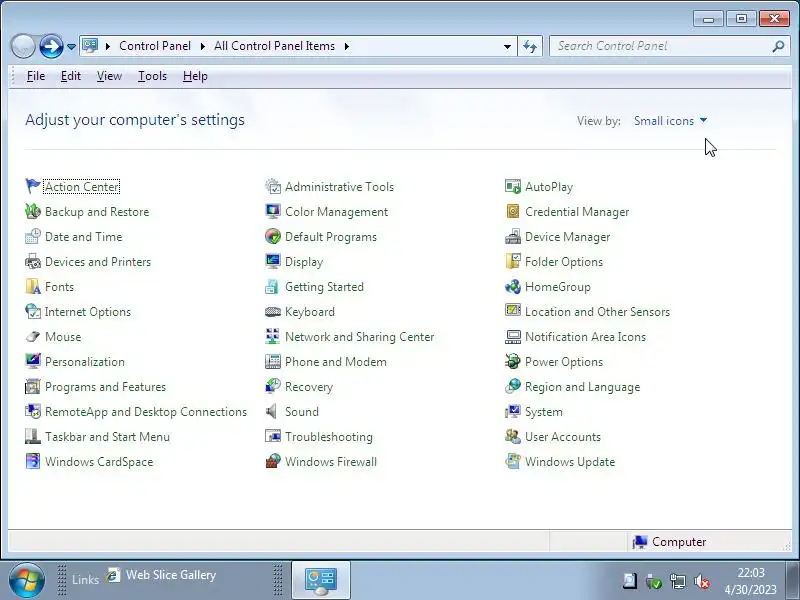
Task: Click the Windows CardSpace icon
Action: tap(33, 461)
